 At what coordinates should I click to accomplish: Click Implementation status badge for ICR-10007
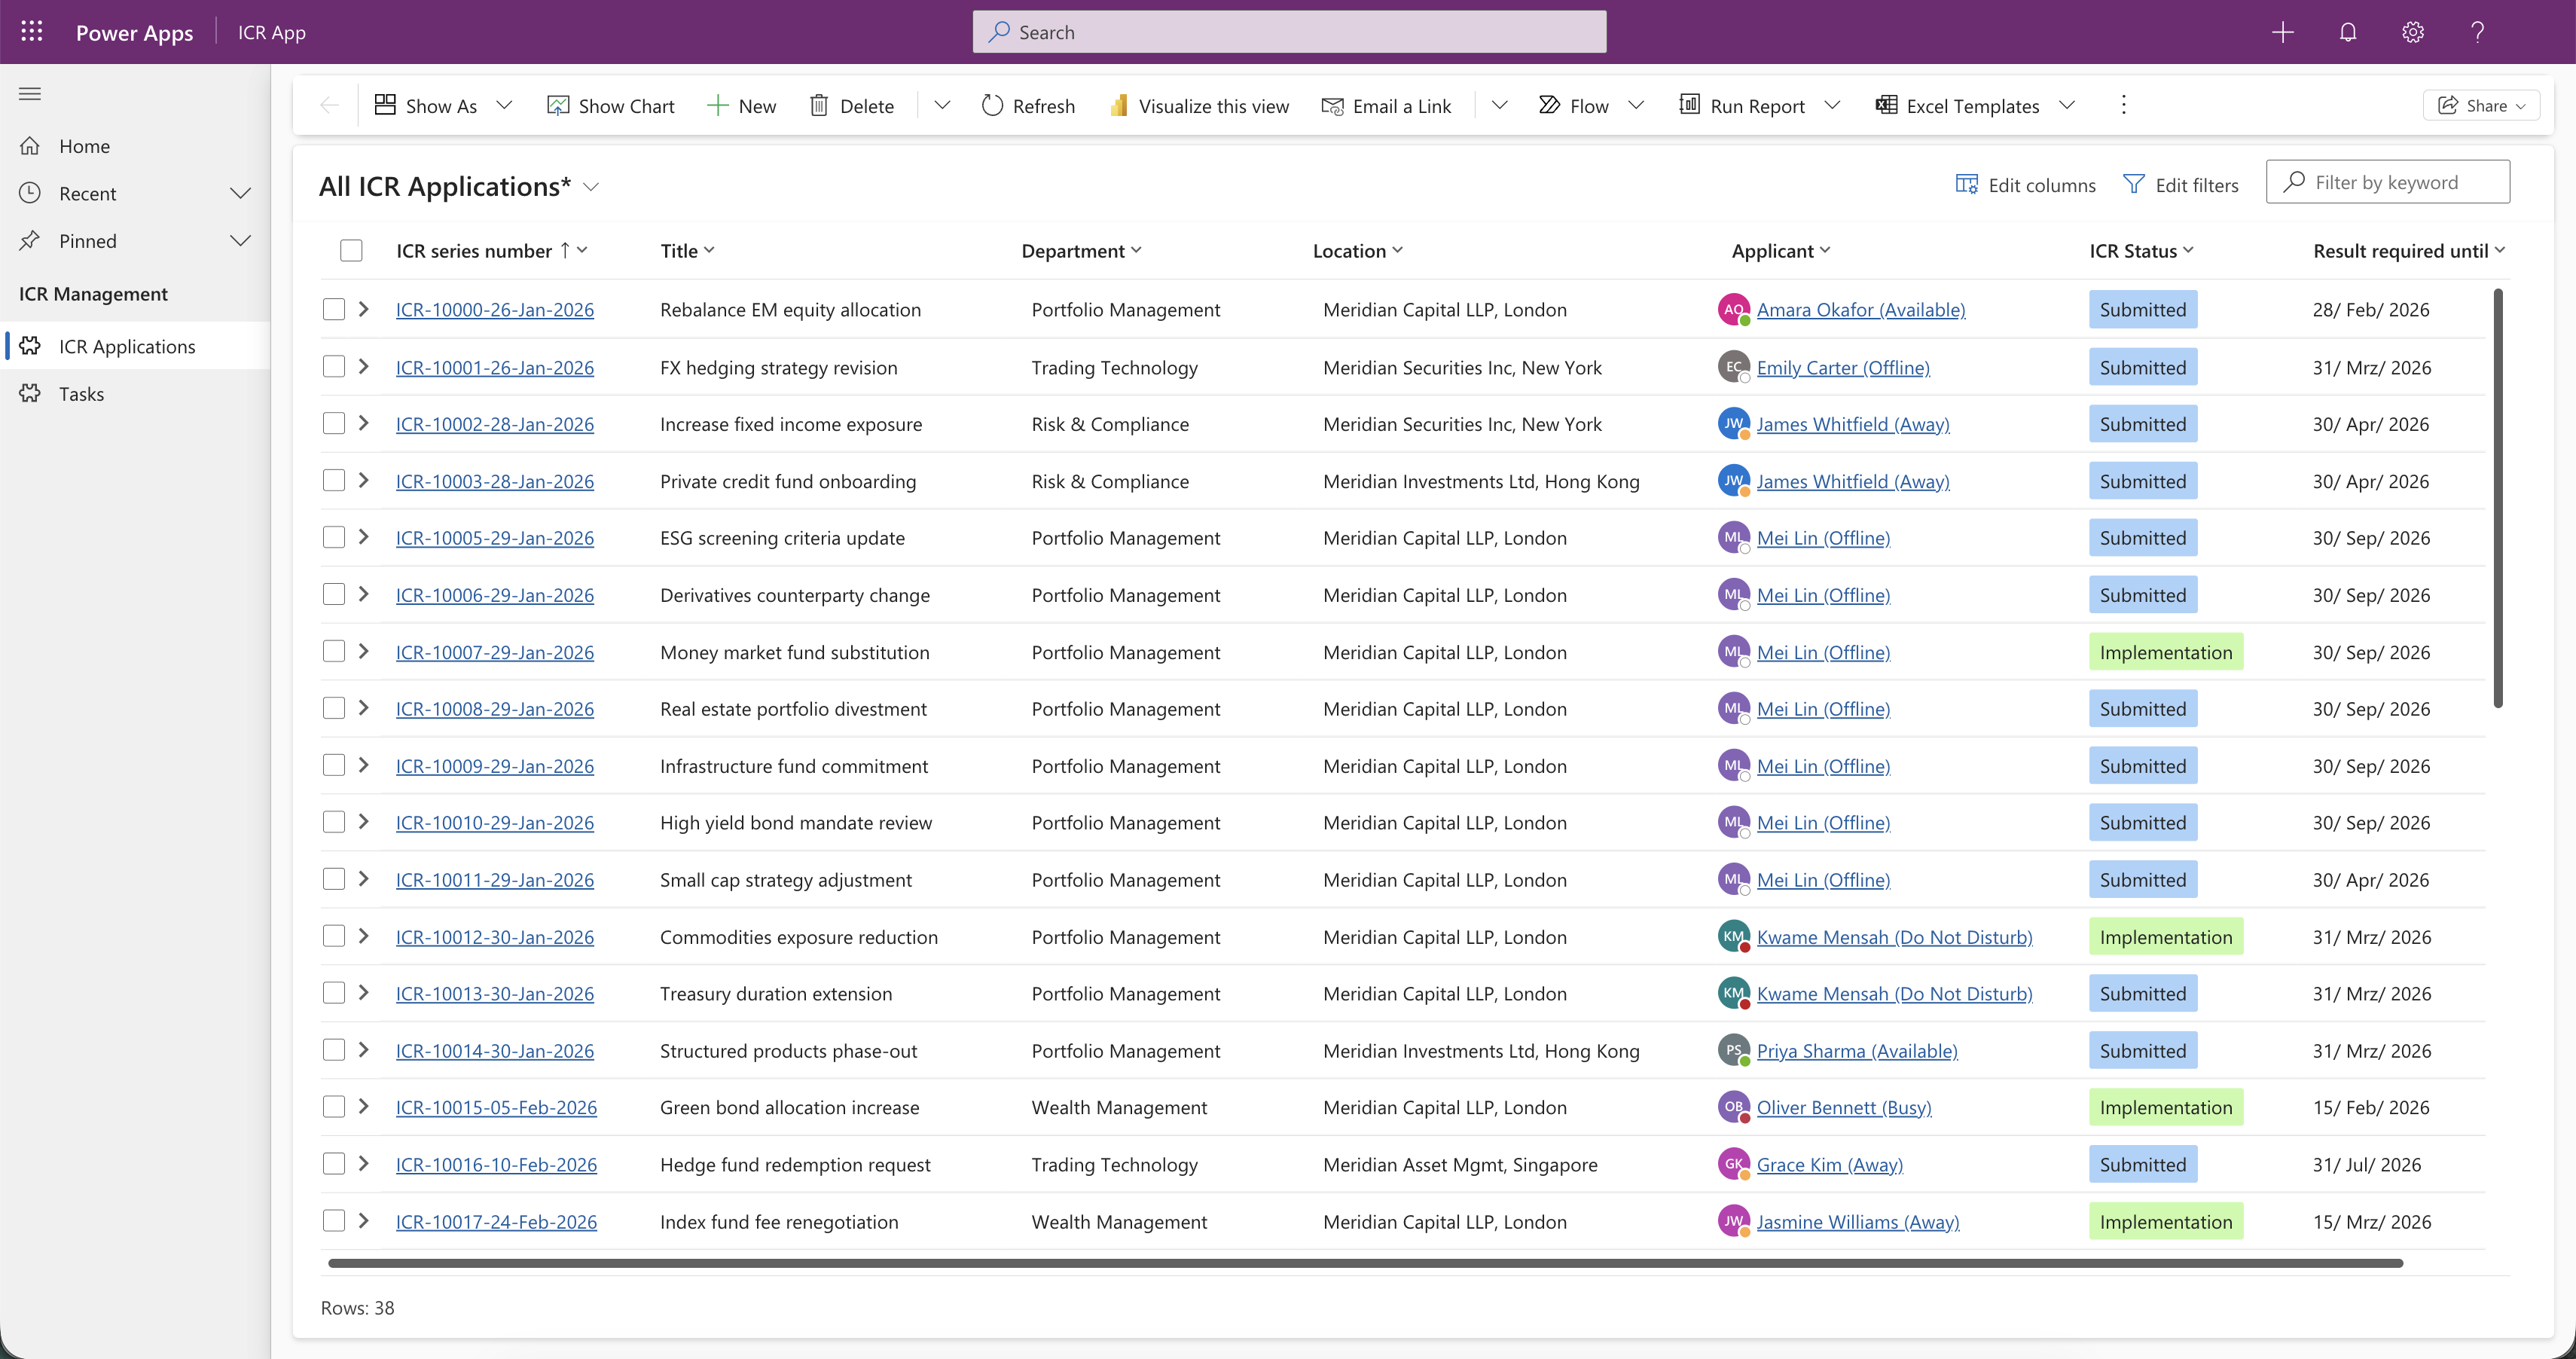point(2166,652)
